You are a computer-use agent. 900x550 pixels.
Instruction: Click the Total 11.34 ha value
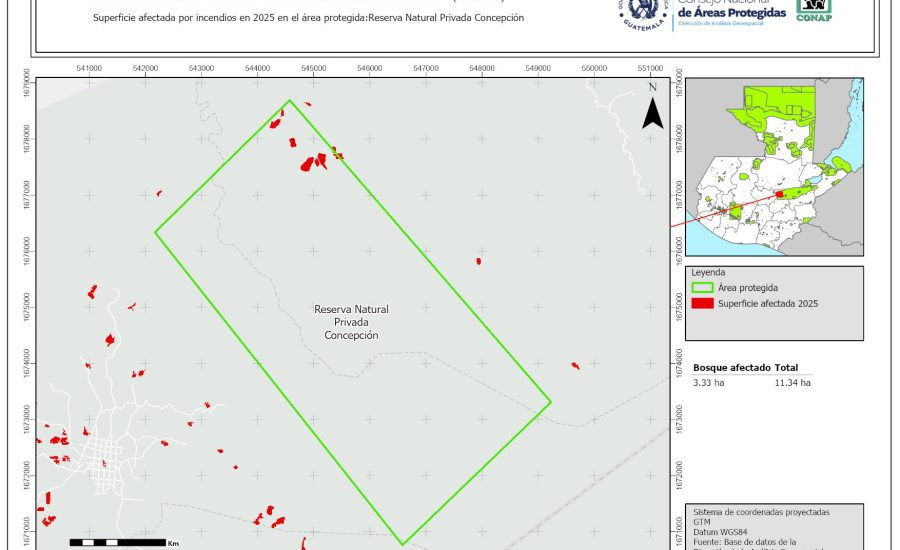click(x=792, y=382)
